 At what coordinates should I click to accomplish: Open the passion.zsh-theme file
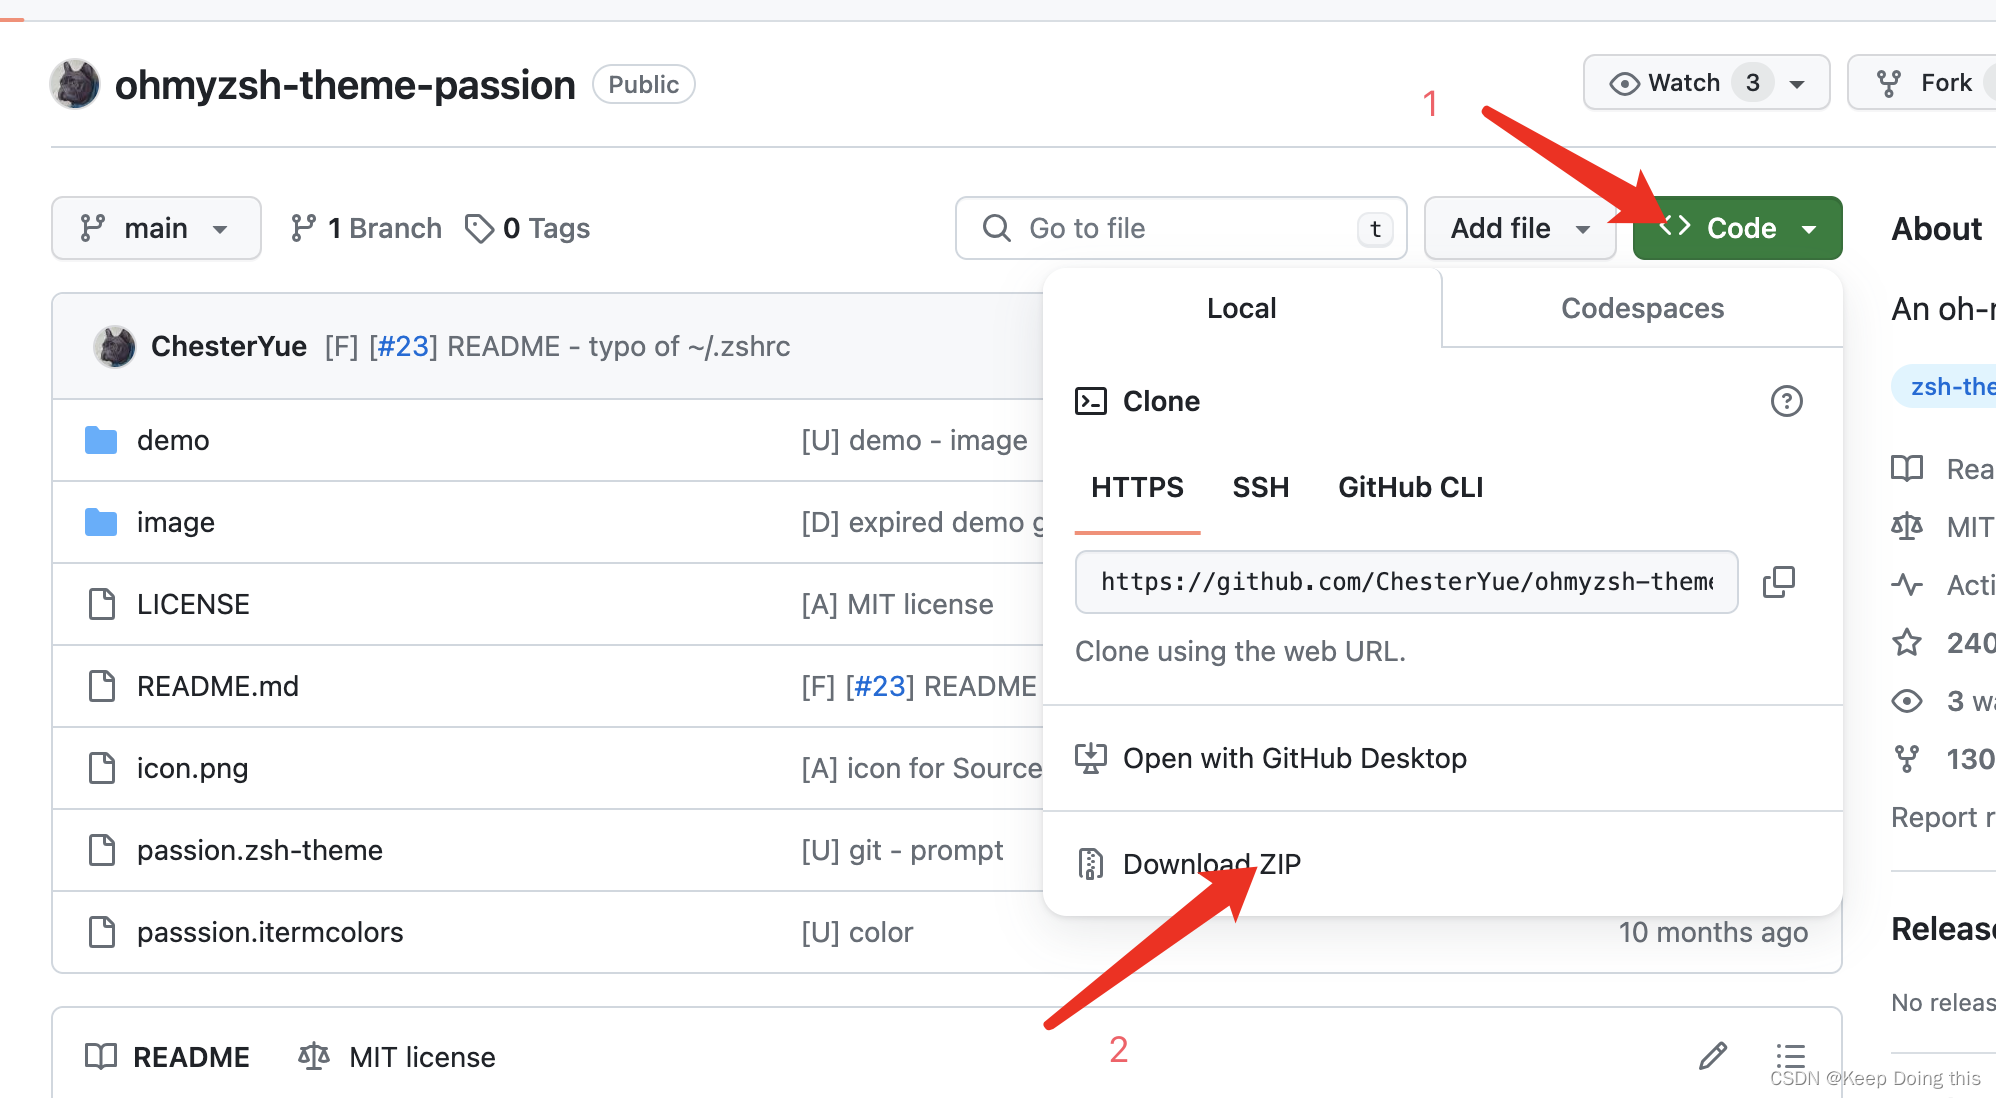click(x=259, y=851)
